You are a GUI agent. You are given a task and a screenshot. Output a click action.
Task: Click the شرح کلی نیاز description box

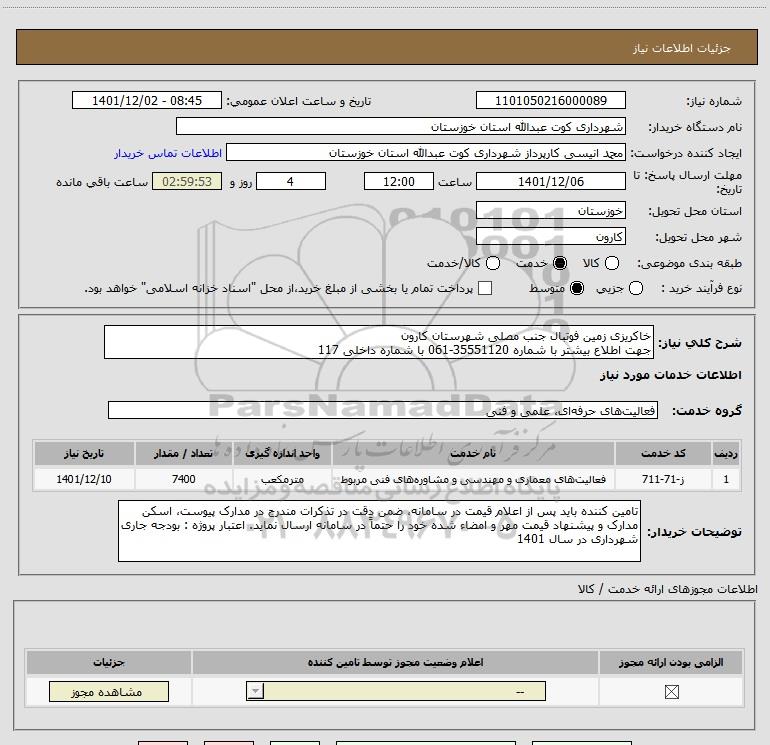pyautogui.click(x=379, y=342)
